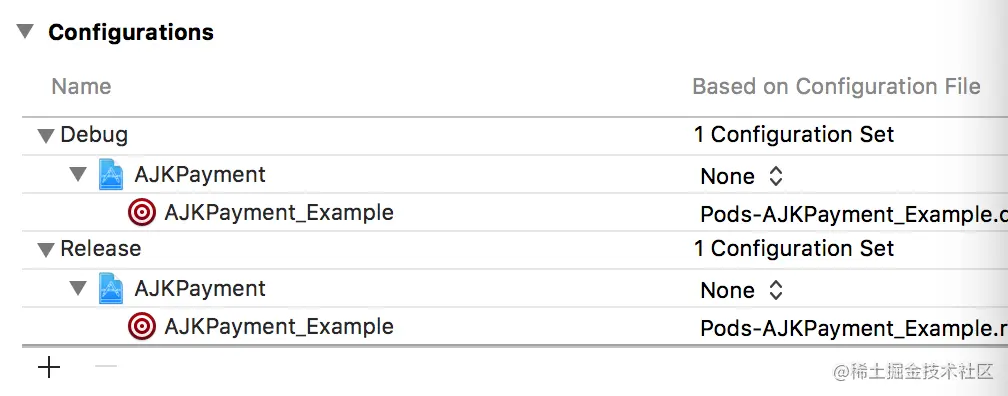
Task: Collapse AJKPayment project under Release
Action: [78, 288]
